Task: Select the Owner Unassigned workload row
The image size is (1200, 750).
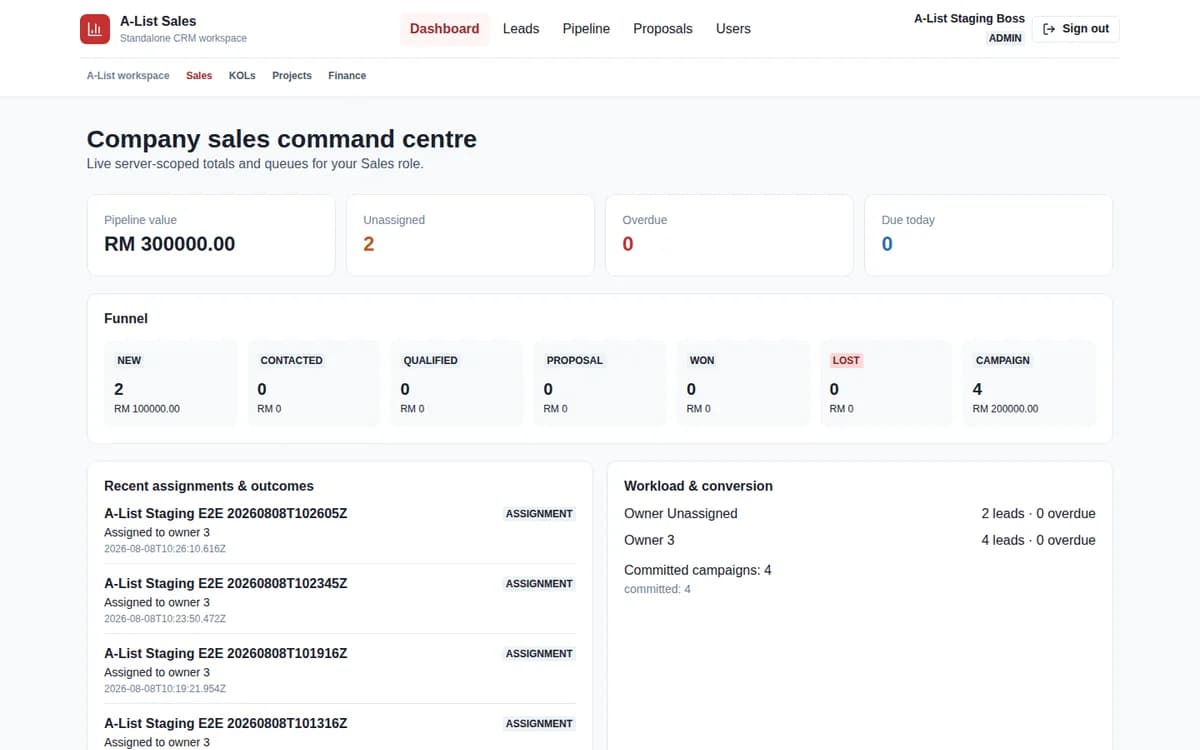Action: tap(860, 514)
